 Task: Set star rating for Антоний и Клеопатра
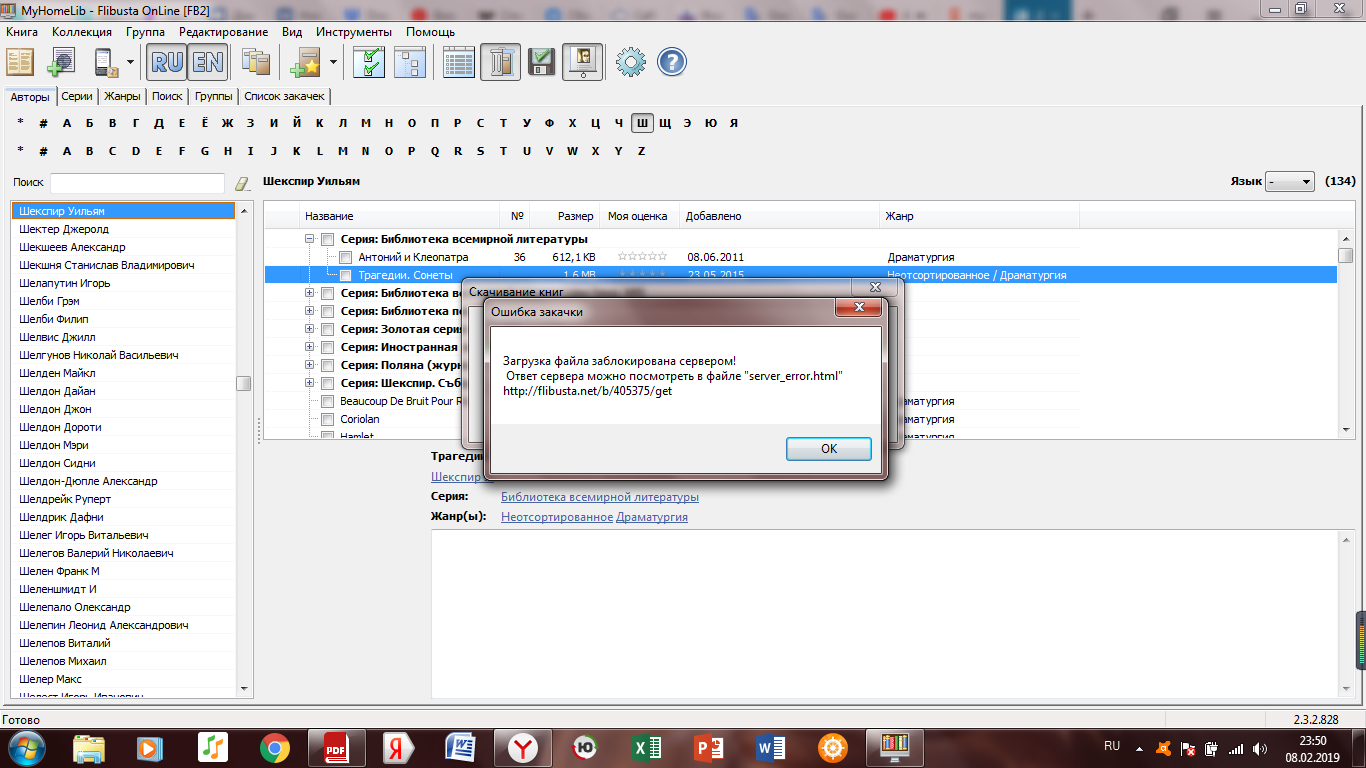click(x=642, y=257)
